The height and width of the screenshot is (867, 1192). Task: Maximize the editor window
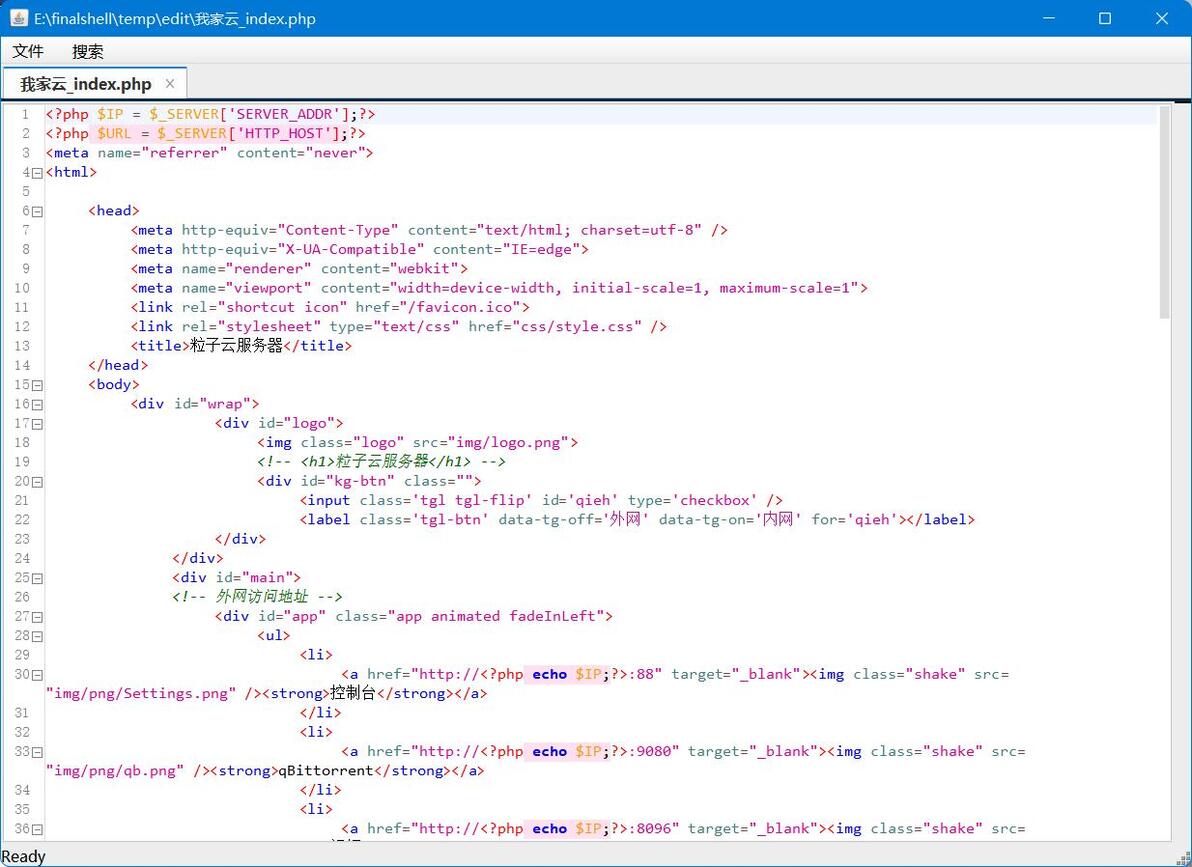[1105, 18]
